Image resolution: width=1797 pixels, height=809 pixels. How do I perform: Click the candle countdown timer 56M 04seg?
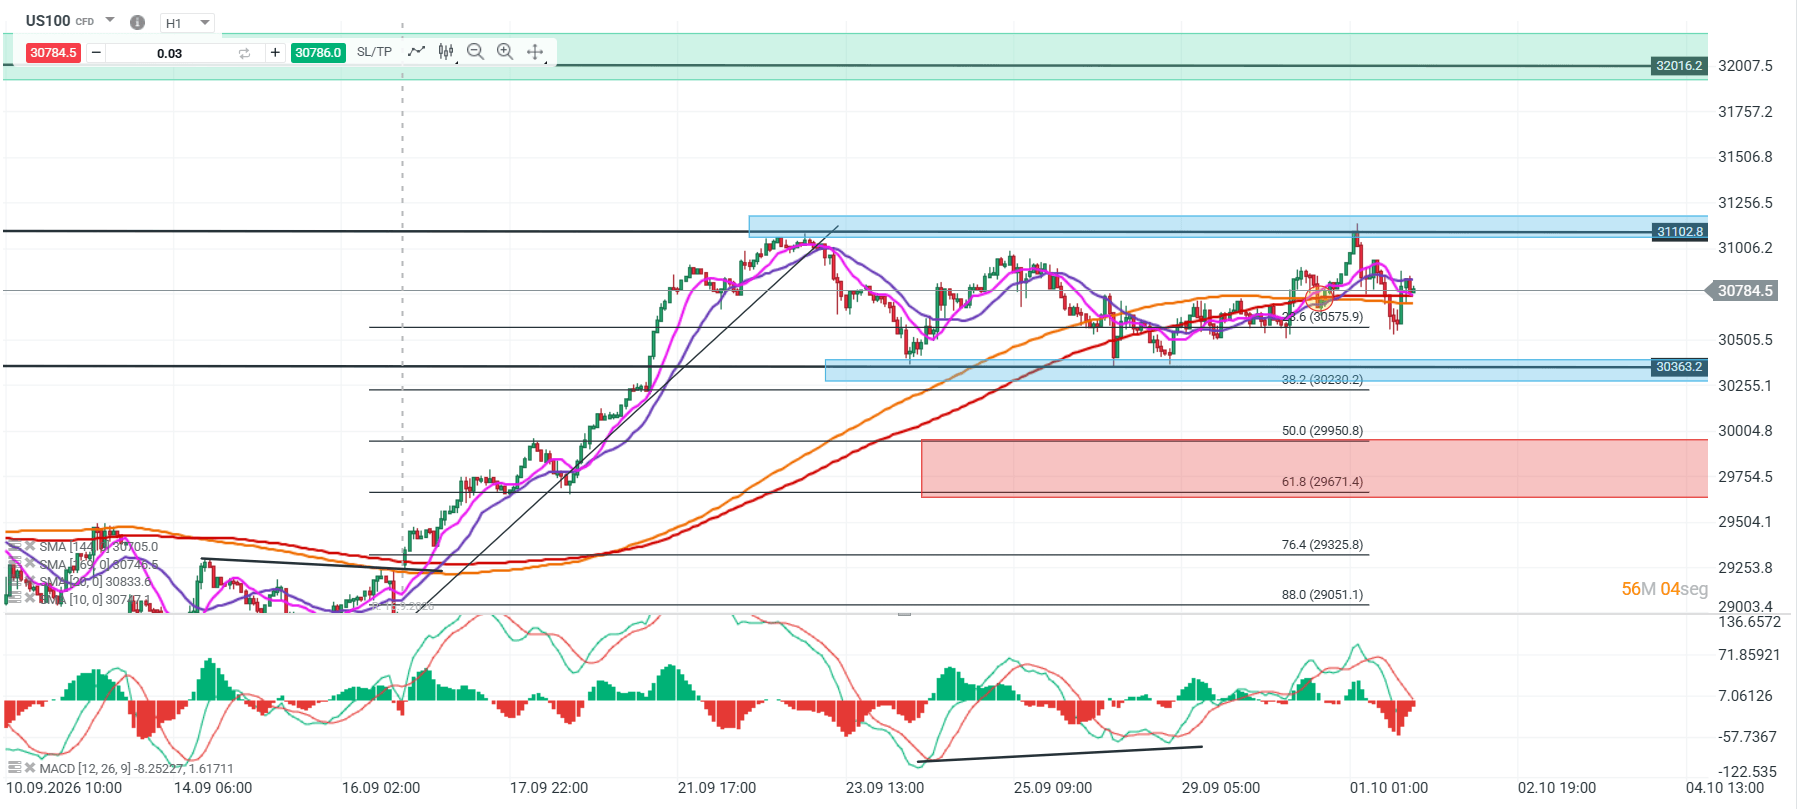point(1664,589)
